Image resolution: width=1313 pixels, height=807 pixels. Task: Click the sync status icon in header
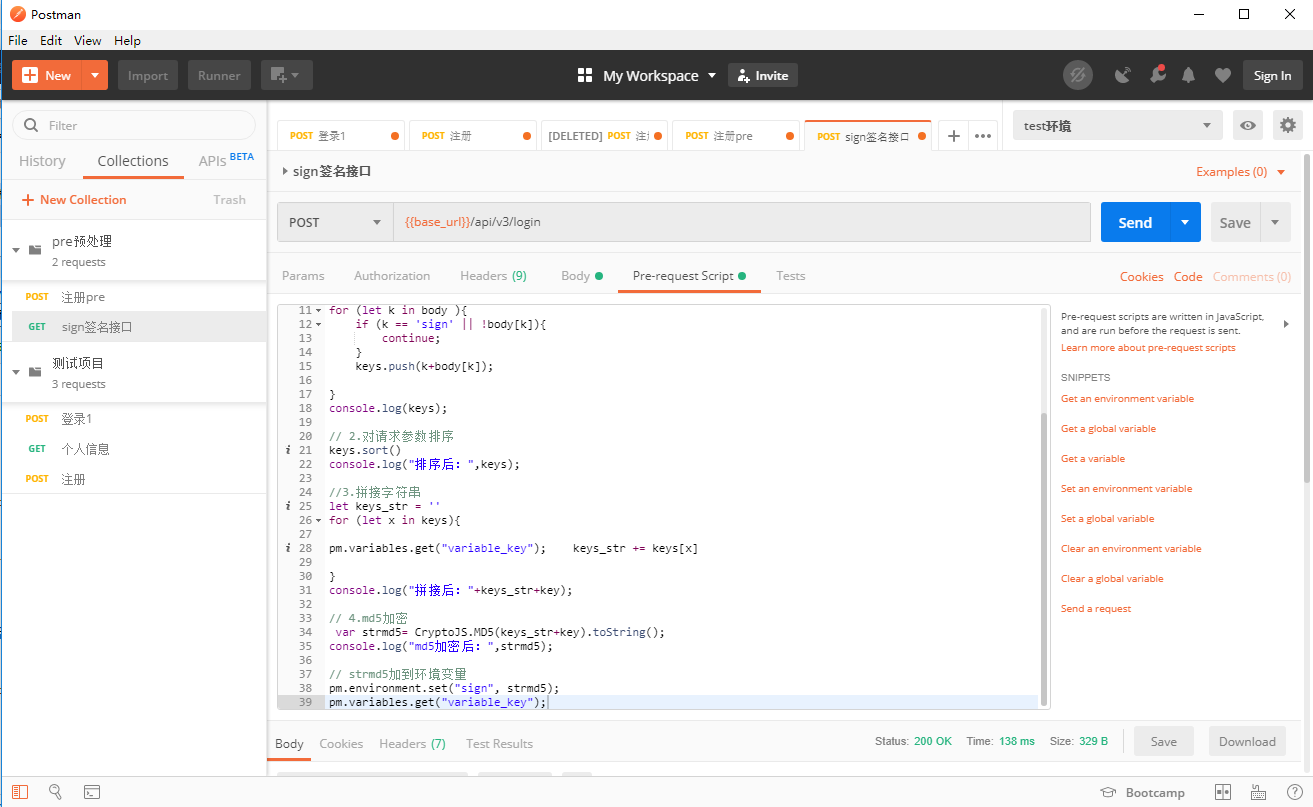pos(1077,75)
